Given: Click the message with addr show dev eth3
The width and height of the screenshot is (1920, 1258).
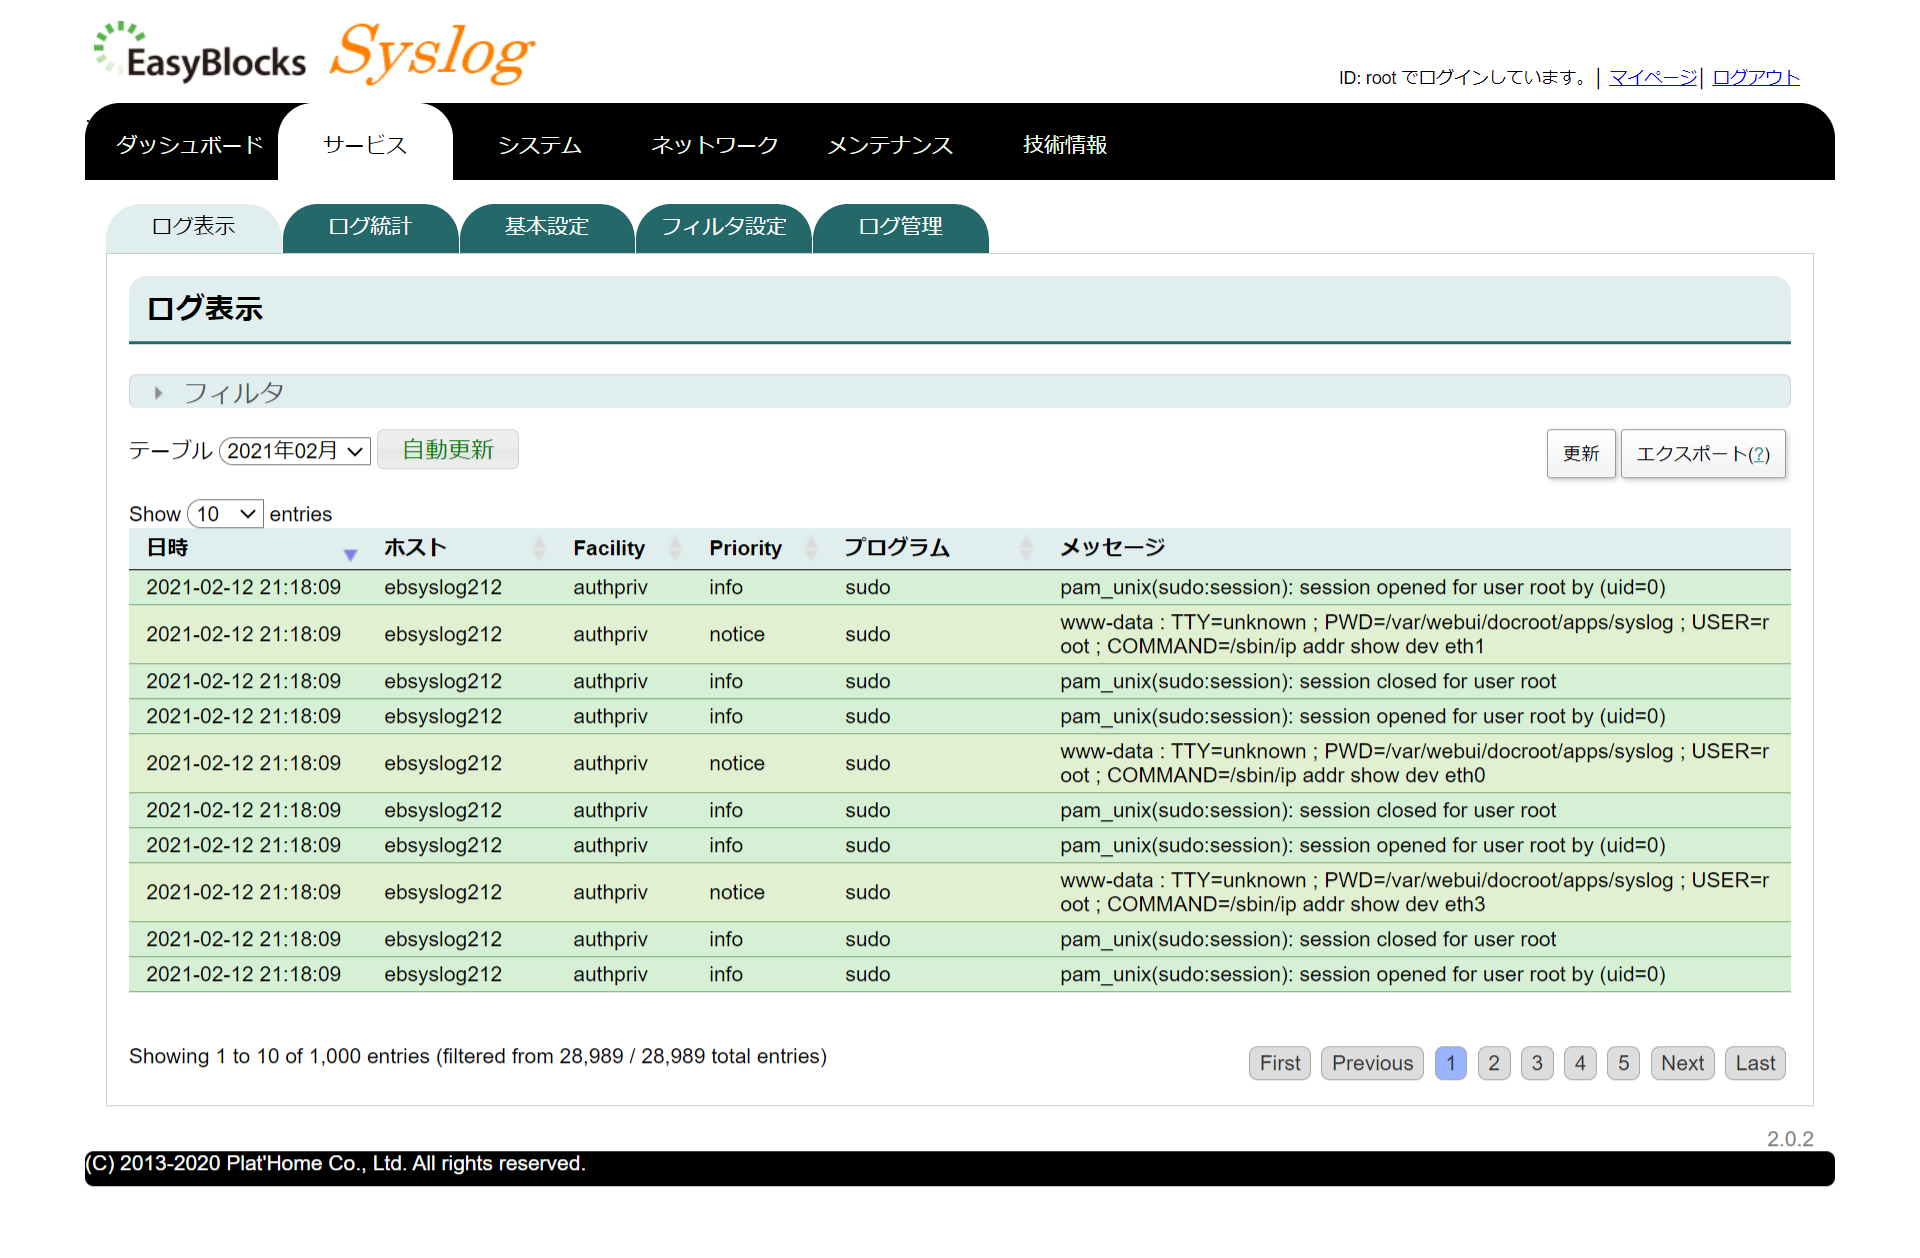Looking at the screenshot, I should pyautogui.click(x=1414, y=892).
